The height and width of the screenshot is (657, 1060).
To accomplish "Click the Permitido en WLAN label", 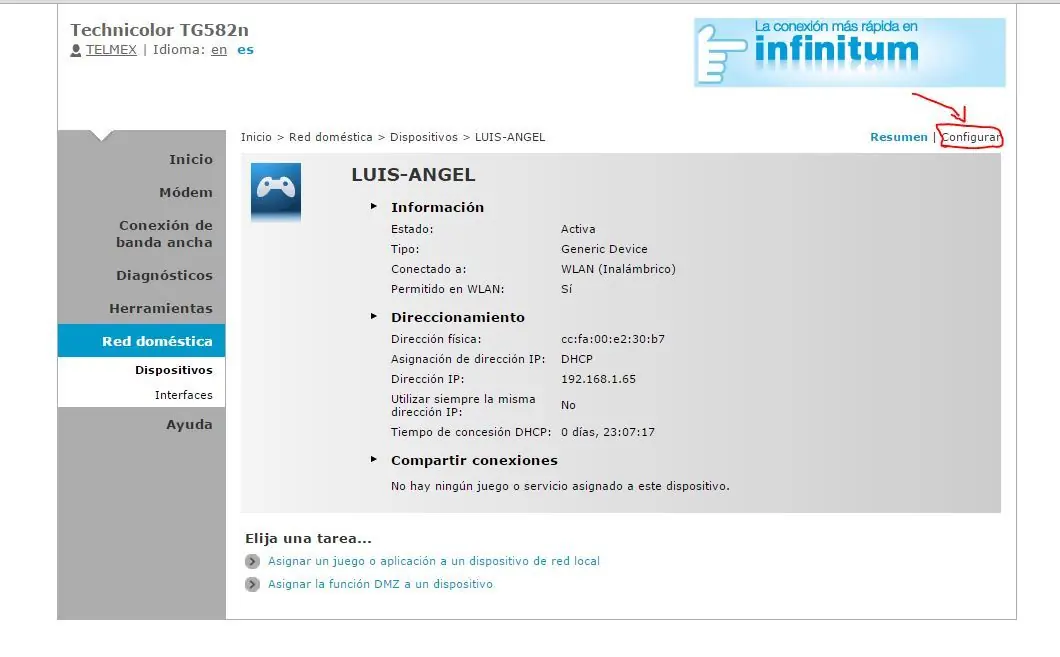I will pyautogui.click(x=448, y=289).
